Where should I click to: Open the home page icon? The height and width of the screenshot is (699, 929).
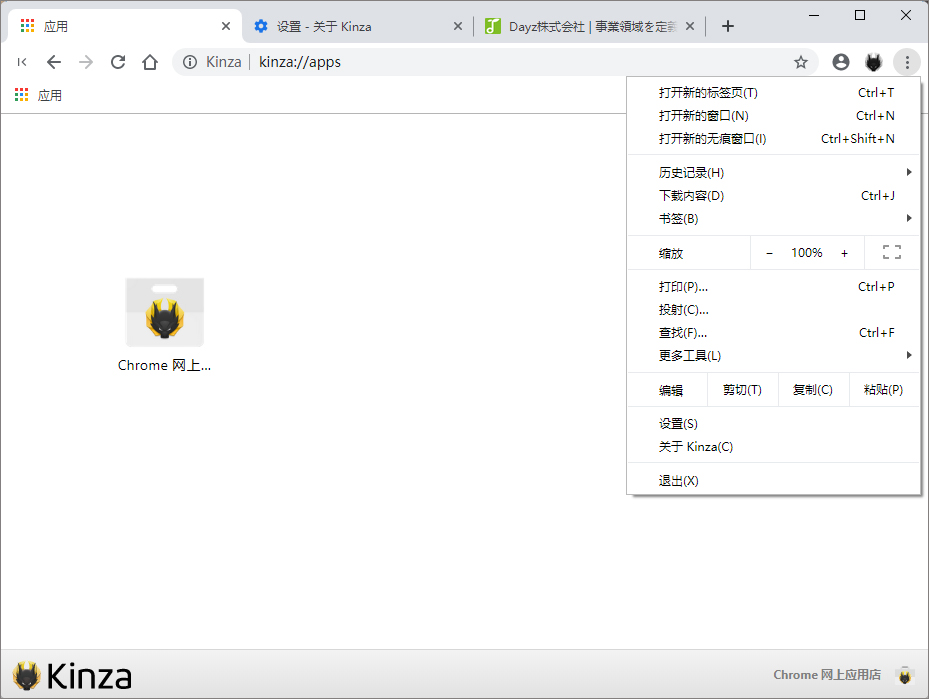tap(150, 62)
